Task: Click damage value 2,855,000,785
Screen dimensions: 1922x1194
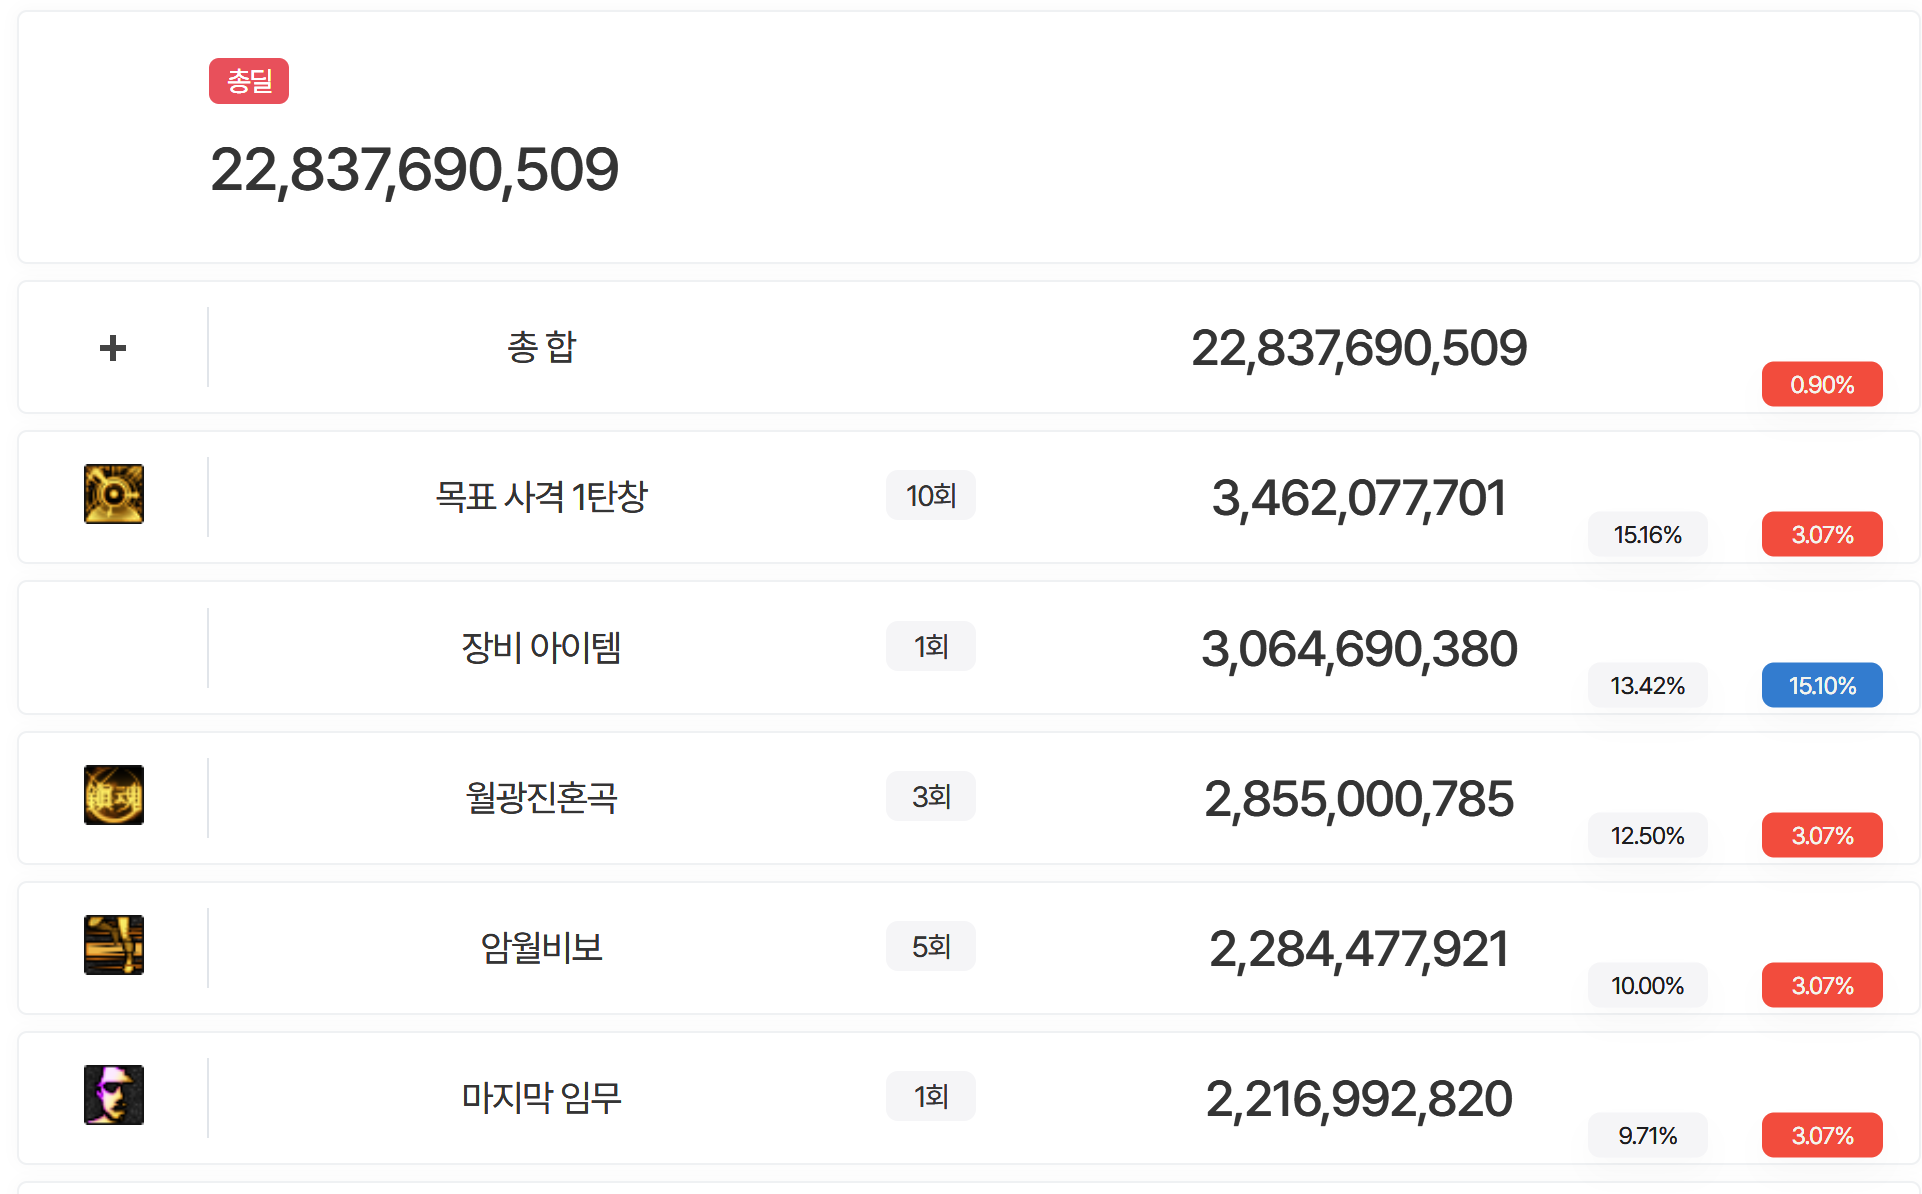Action: point(1359,799)
